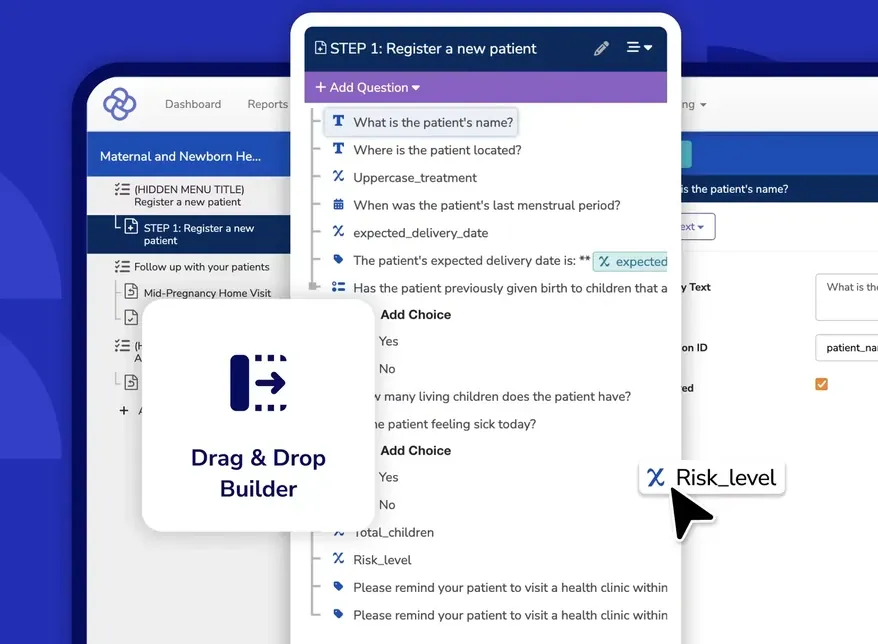Click form icon beside STEP 1 in sidebar

pos(131,226)
